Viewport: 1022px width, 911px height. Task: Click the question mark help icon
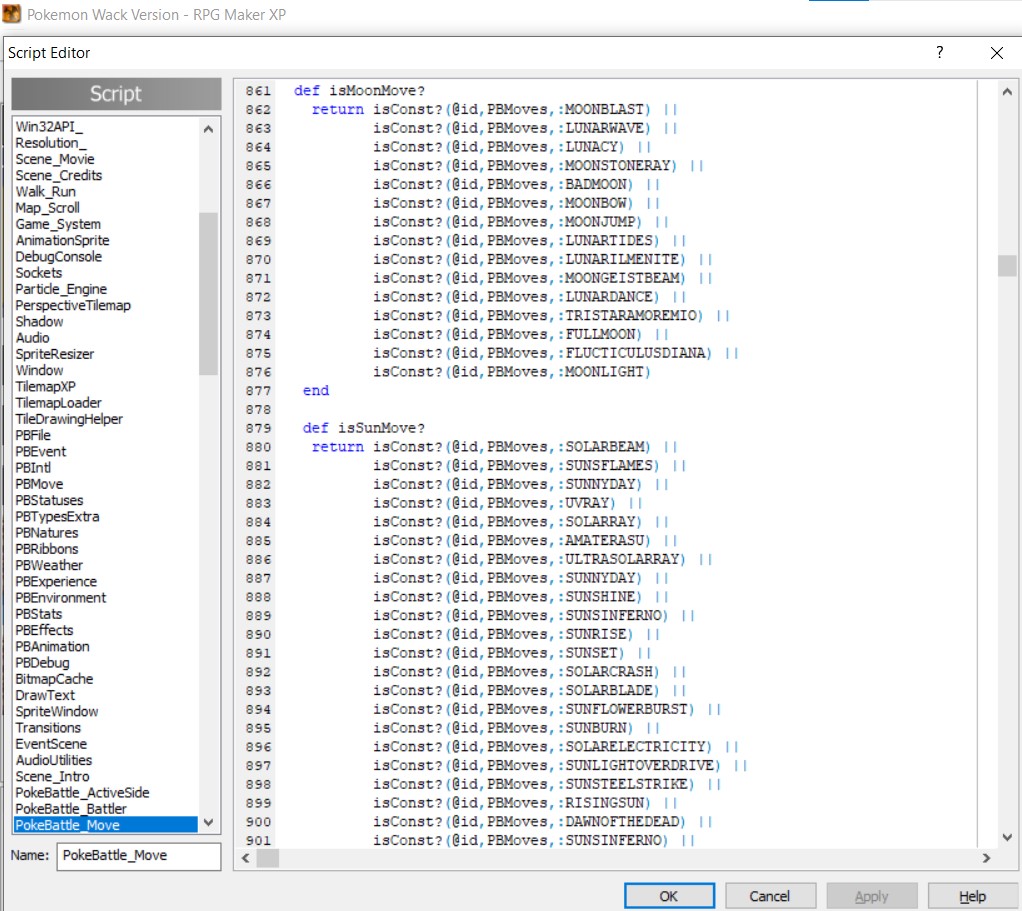click(x=939, y=53)
